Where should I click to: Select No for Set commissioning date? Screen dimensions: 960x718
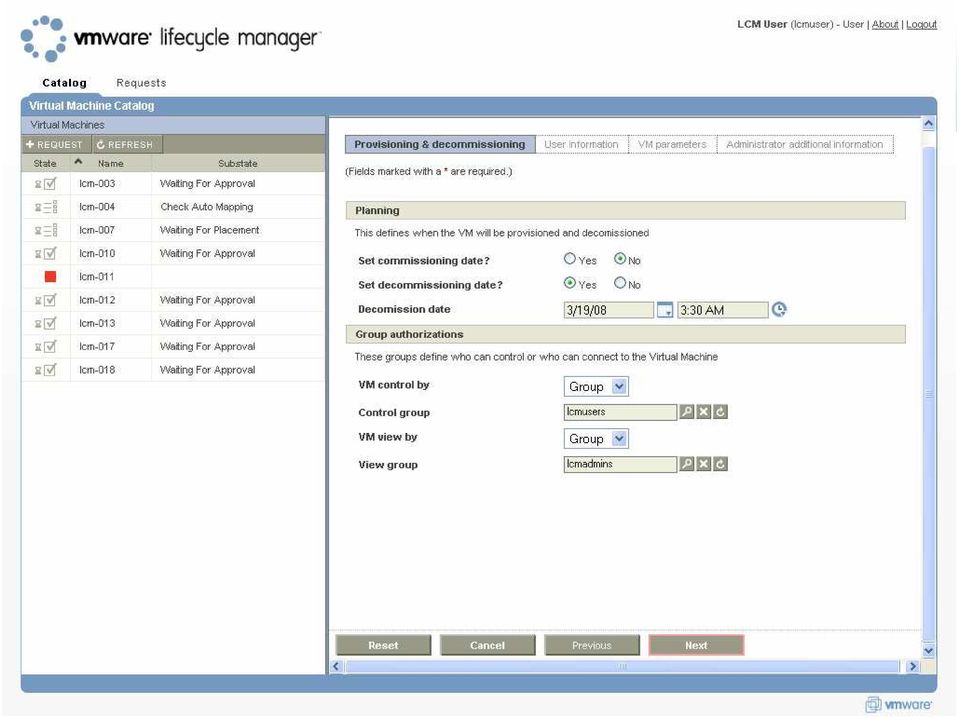(620, 259)
